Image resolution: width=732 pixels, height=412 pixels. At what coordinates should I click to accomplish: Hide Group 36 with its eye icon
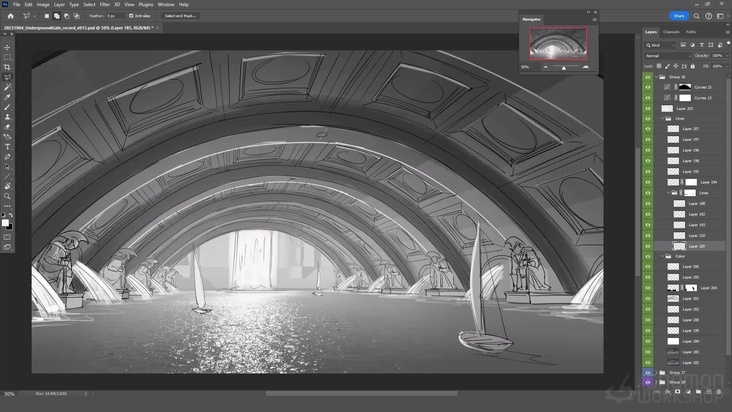[x=648, y=77]
